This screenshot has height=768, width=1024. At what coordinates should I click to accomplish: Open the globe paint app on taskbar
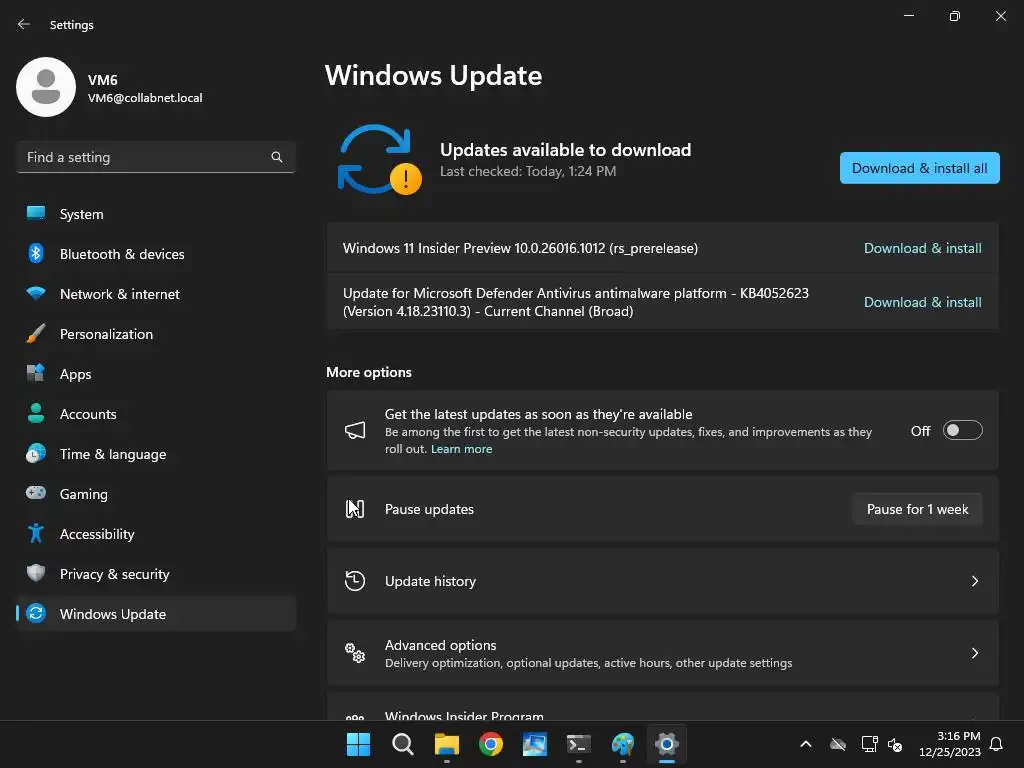coord(623,744)
